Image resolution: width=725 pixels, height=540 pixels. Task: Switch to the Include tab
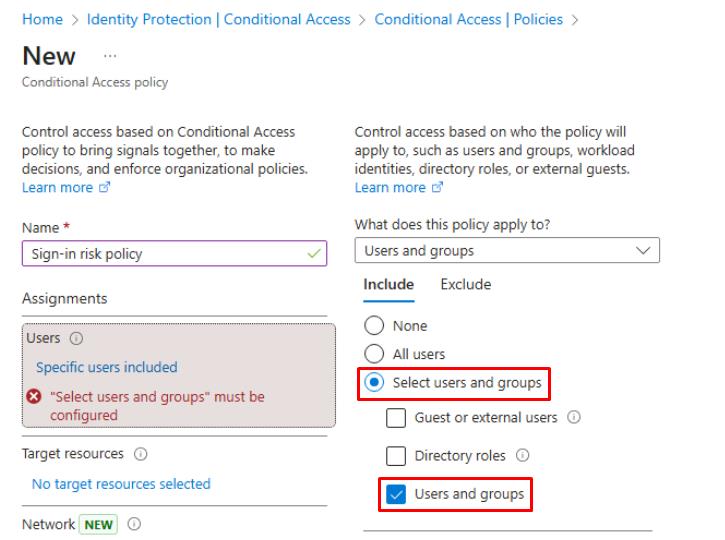pos(388,285)
